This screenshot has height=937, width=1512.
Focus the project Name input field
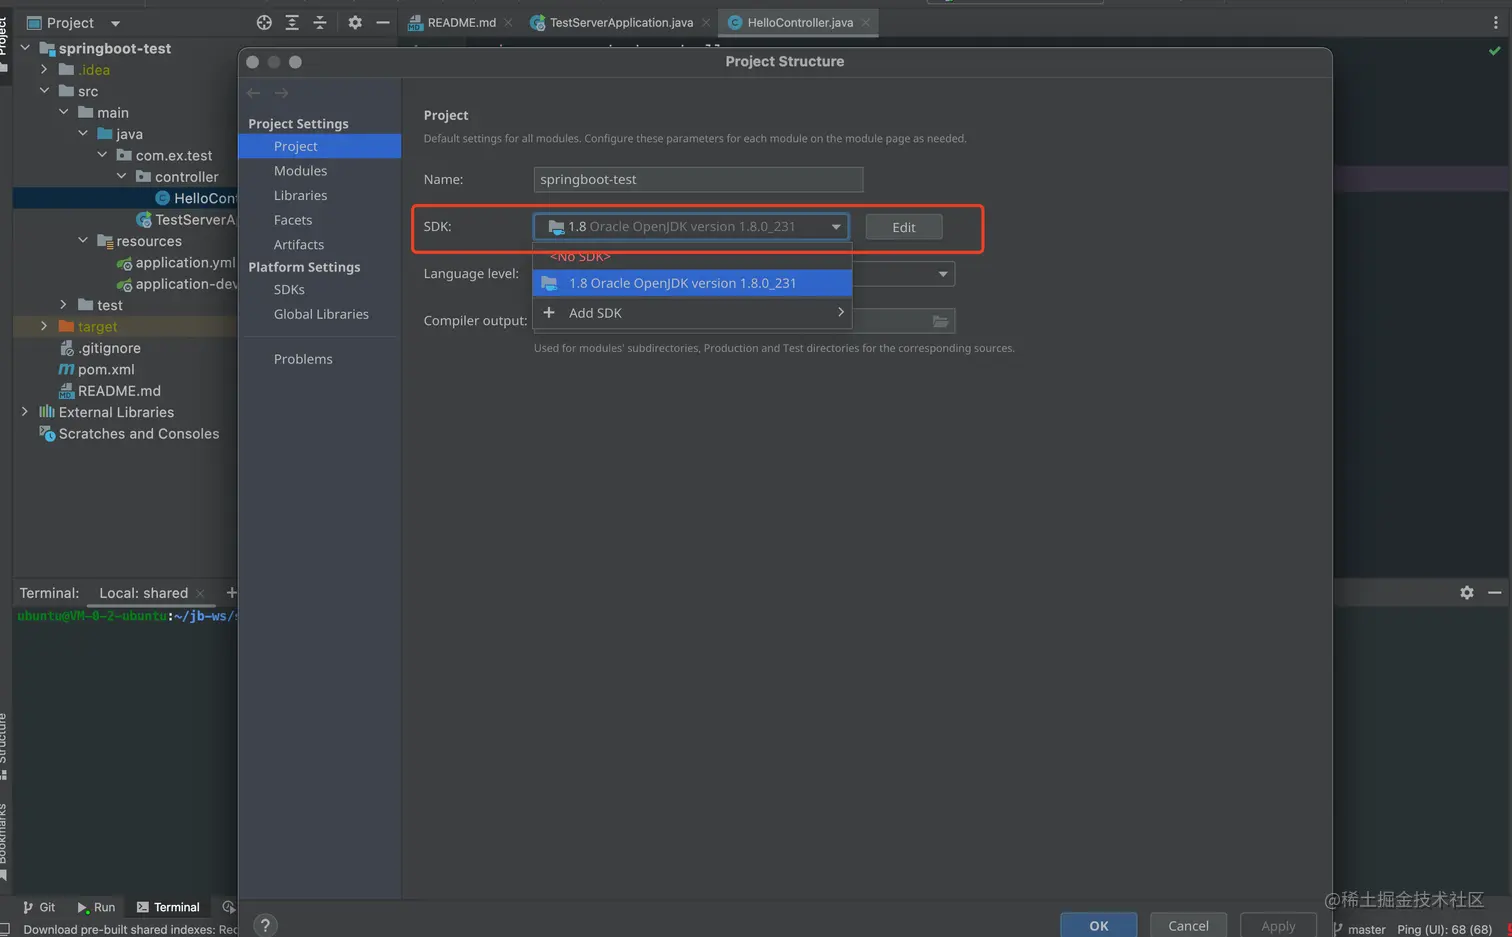698,180
